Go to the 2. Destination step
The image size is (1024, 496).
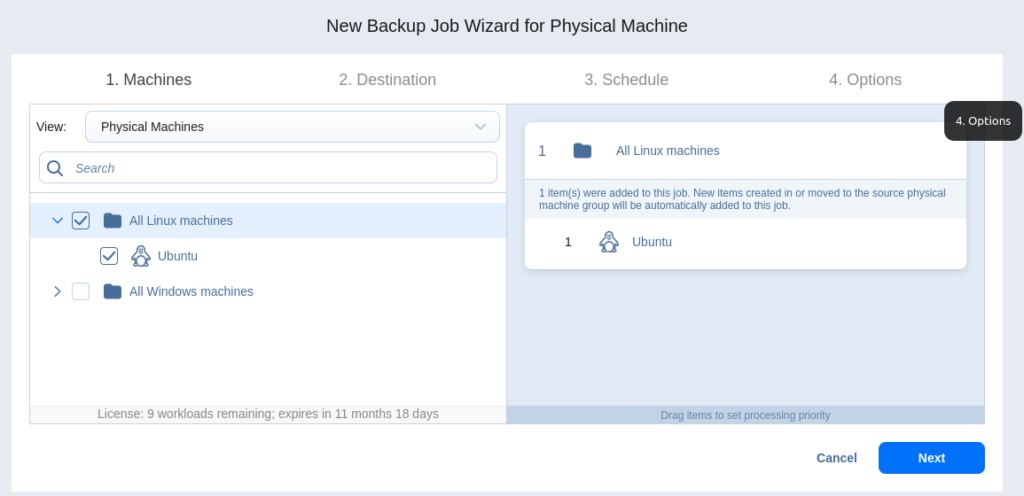click(x=387, y=80)
